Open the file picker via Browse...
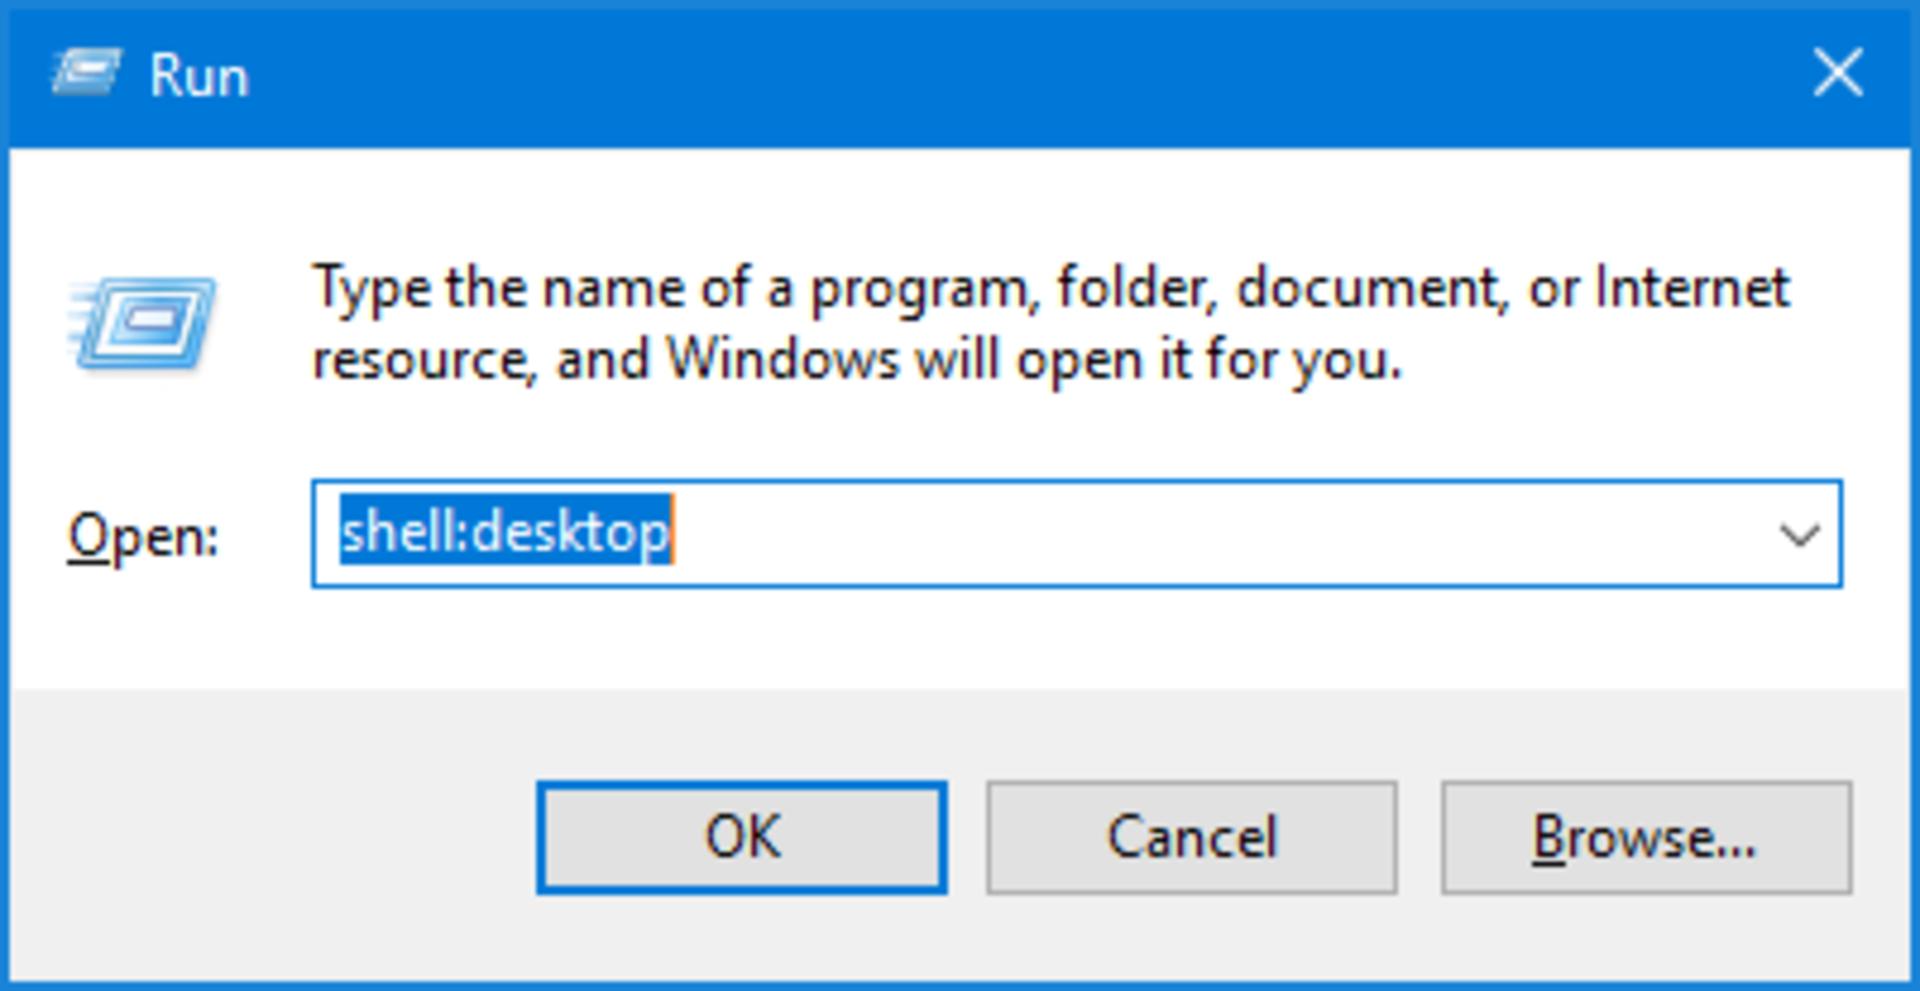The image size is (1920, 991). [x=1646, y=837]
